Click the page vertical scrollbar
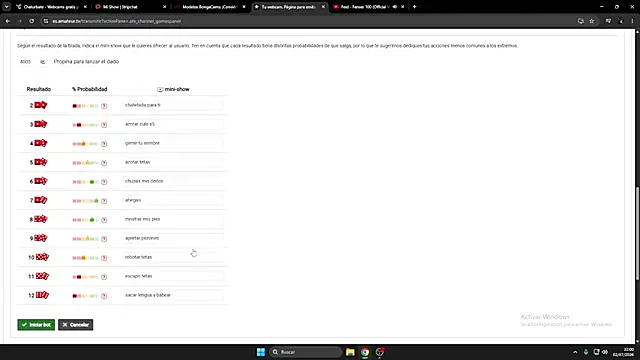The width and height of the screenshot is (640, 360). click(637, 233)
